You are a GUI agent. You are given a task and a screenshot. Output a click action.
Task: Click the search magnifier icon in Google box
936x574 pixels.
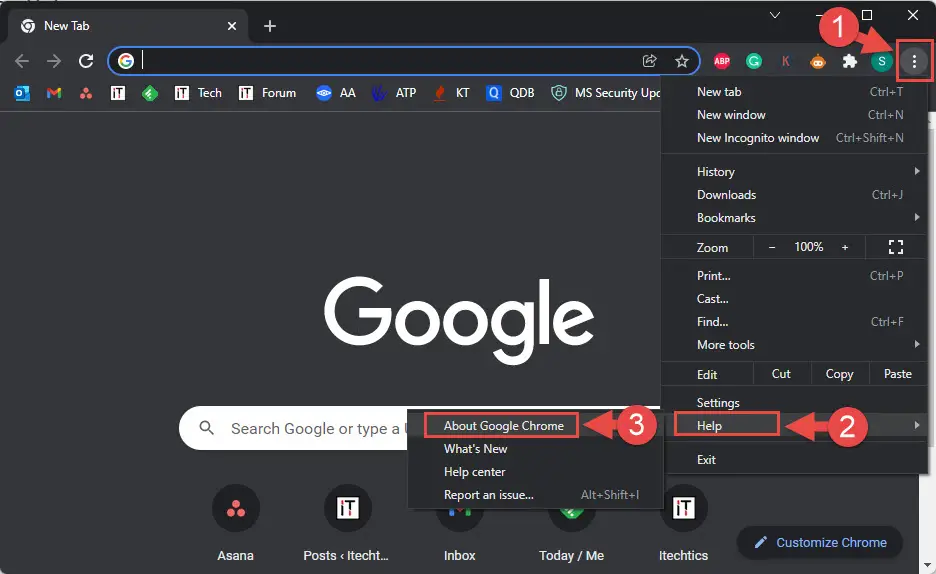(207, 428)
